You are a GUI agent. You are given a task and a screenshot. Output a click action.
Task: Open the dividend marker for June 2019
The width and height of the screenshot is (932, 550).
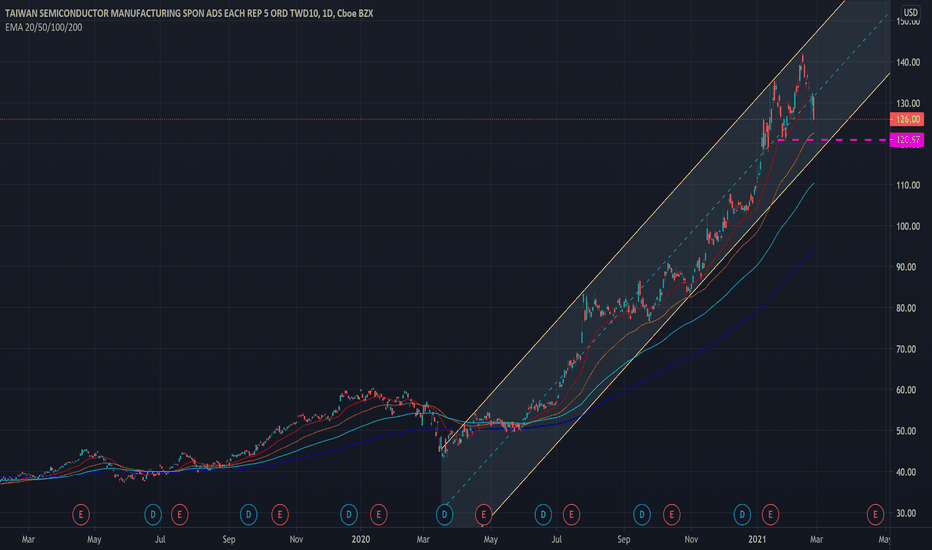153,514
